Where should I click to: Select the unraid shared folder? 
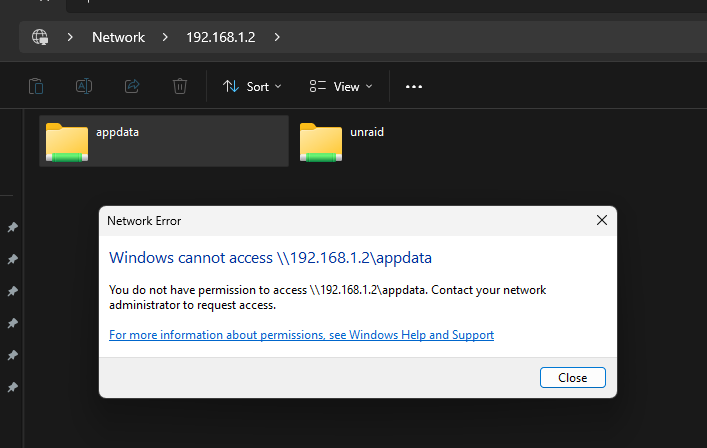click(343, 141)
